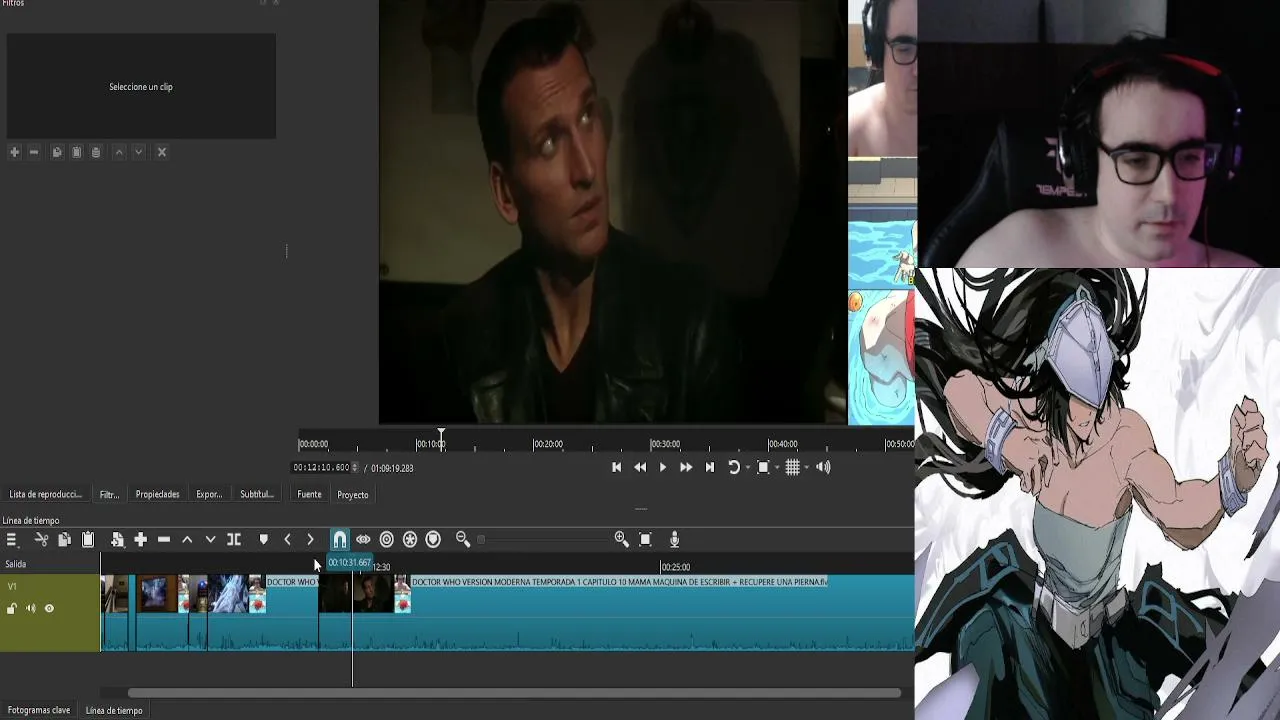The height and width of the screenshot is (720, 1280).
Task: Toggle ripple all tracks
Action: pos(410,540)
